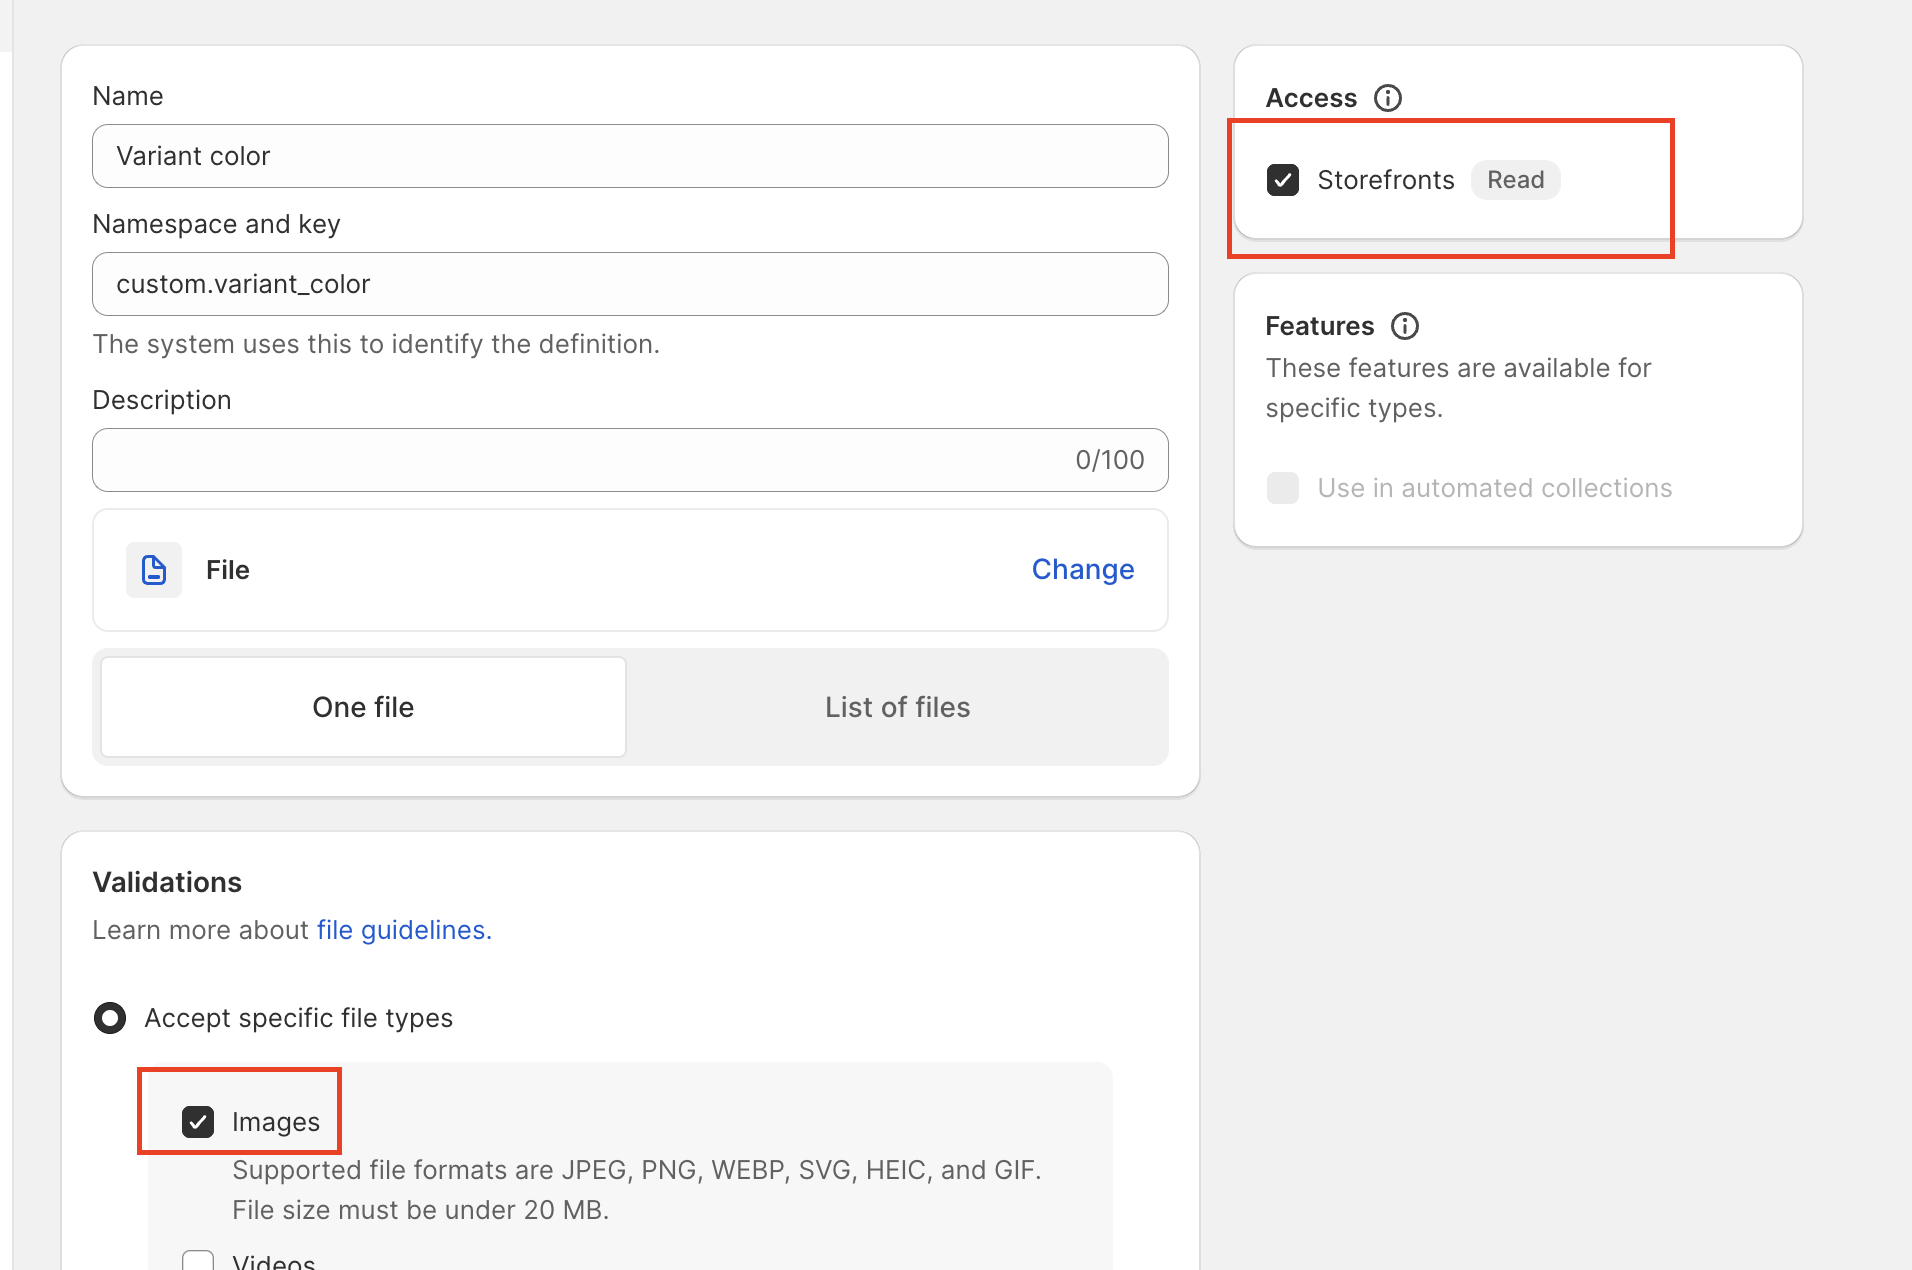Toggle Use in automated collections checkbox
The width and height of the screenshot is (1912, 1270).
(1283, 488)
